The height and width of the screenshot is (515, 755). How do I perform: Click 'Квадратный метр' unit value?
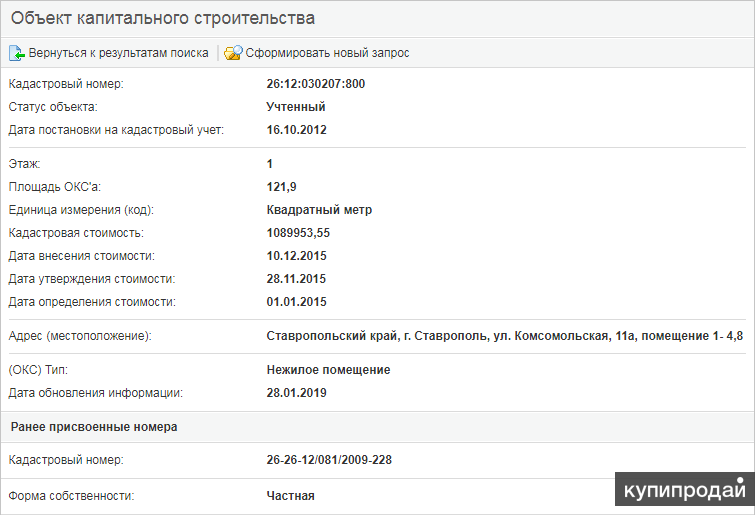point(319,210)
